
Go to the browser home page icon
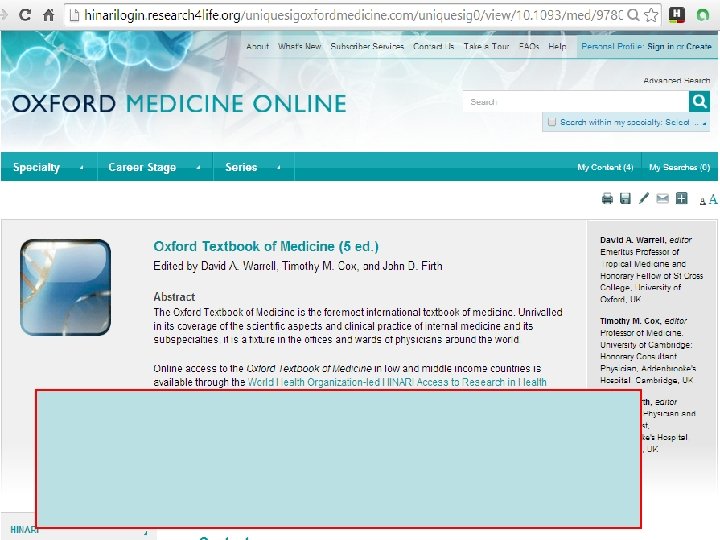pos(49,15)
